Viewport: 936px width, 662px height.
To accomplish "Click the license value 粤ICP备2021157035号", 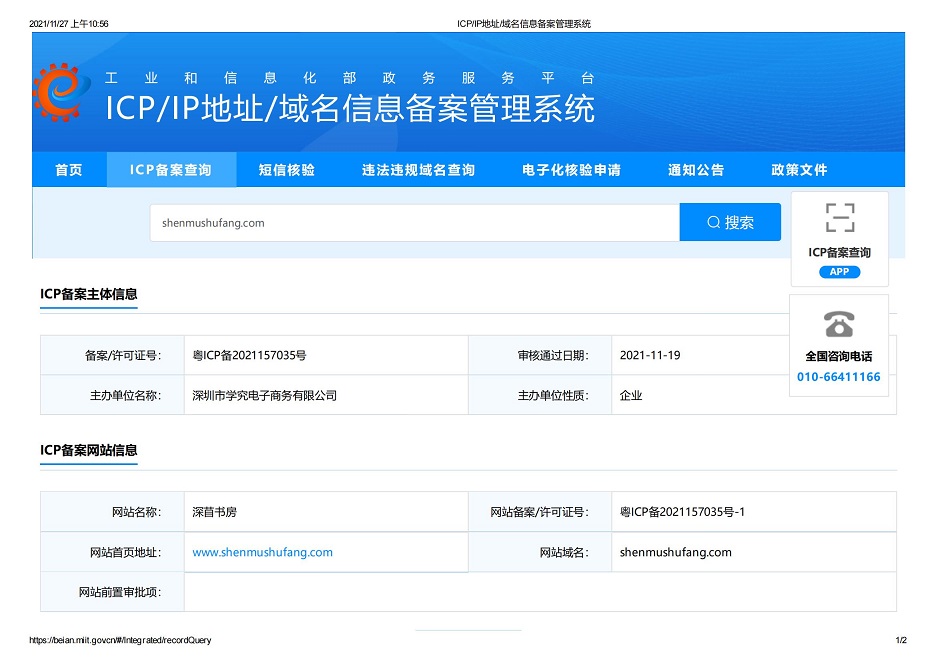I will click(x=249, y=355).
